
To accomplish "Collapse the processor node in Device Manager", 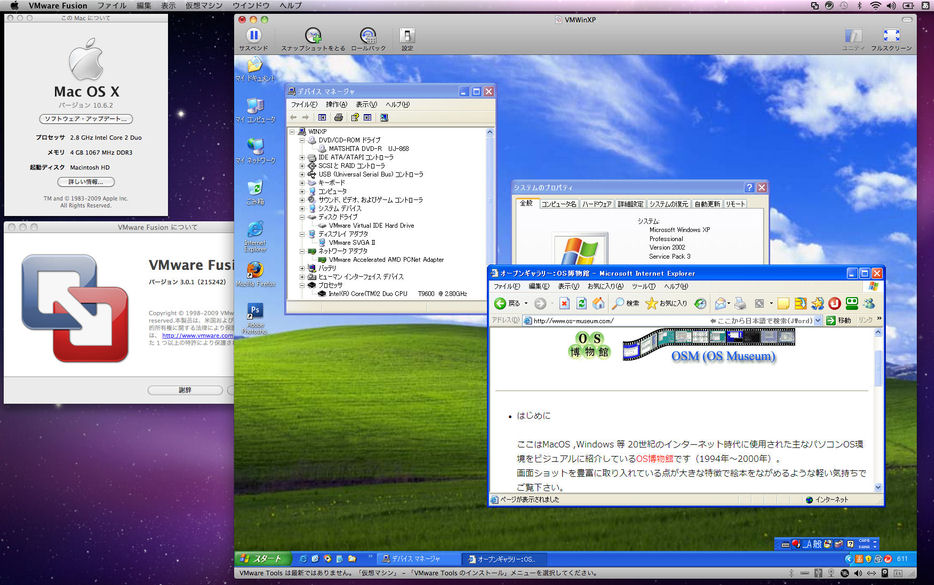I will point(303,285).
